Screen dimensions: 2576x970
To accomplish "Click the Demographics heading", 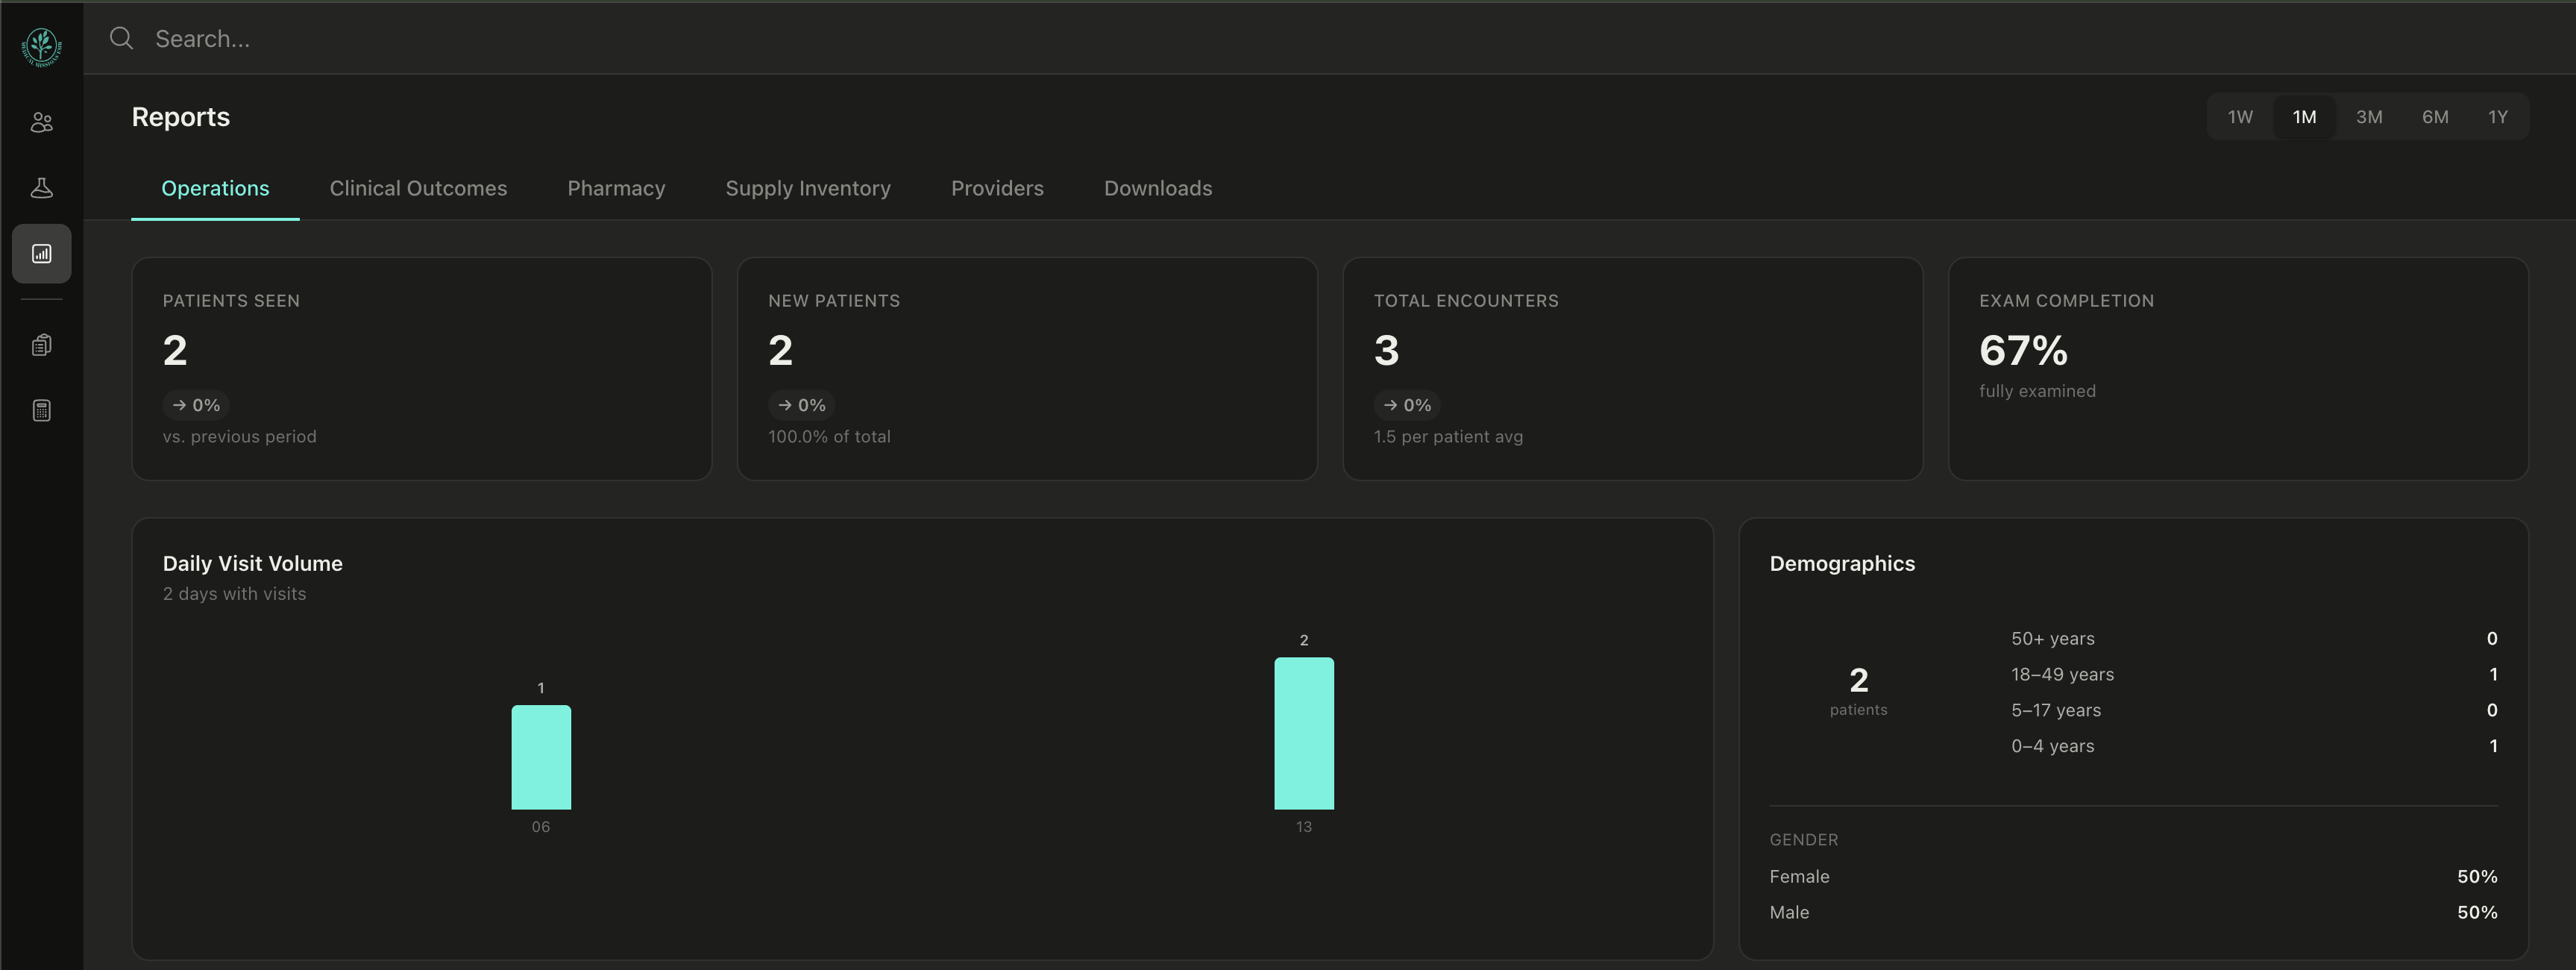I will [x=1842, y=564].
